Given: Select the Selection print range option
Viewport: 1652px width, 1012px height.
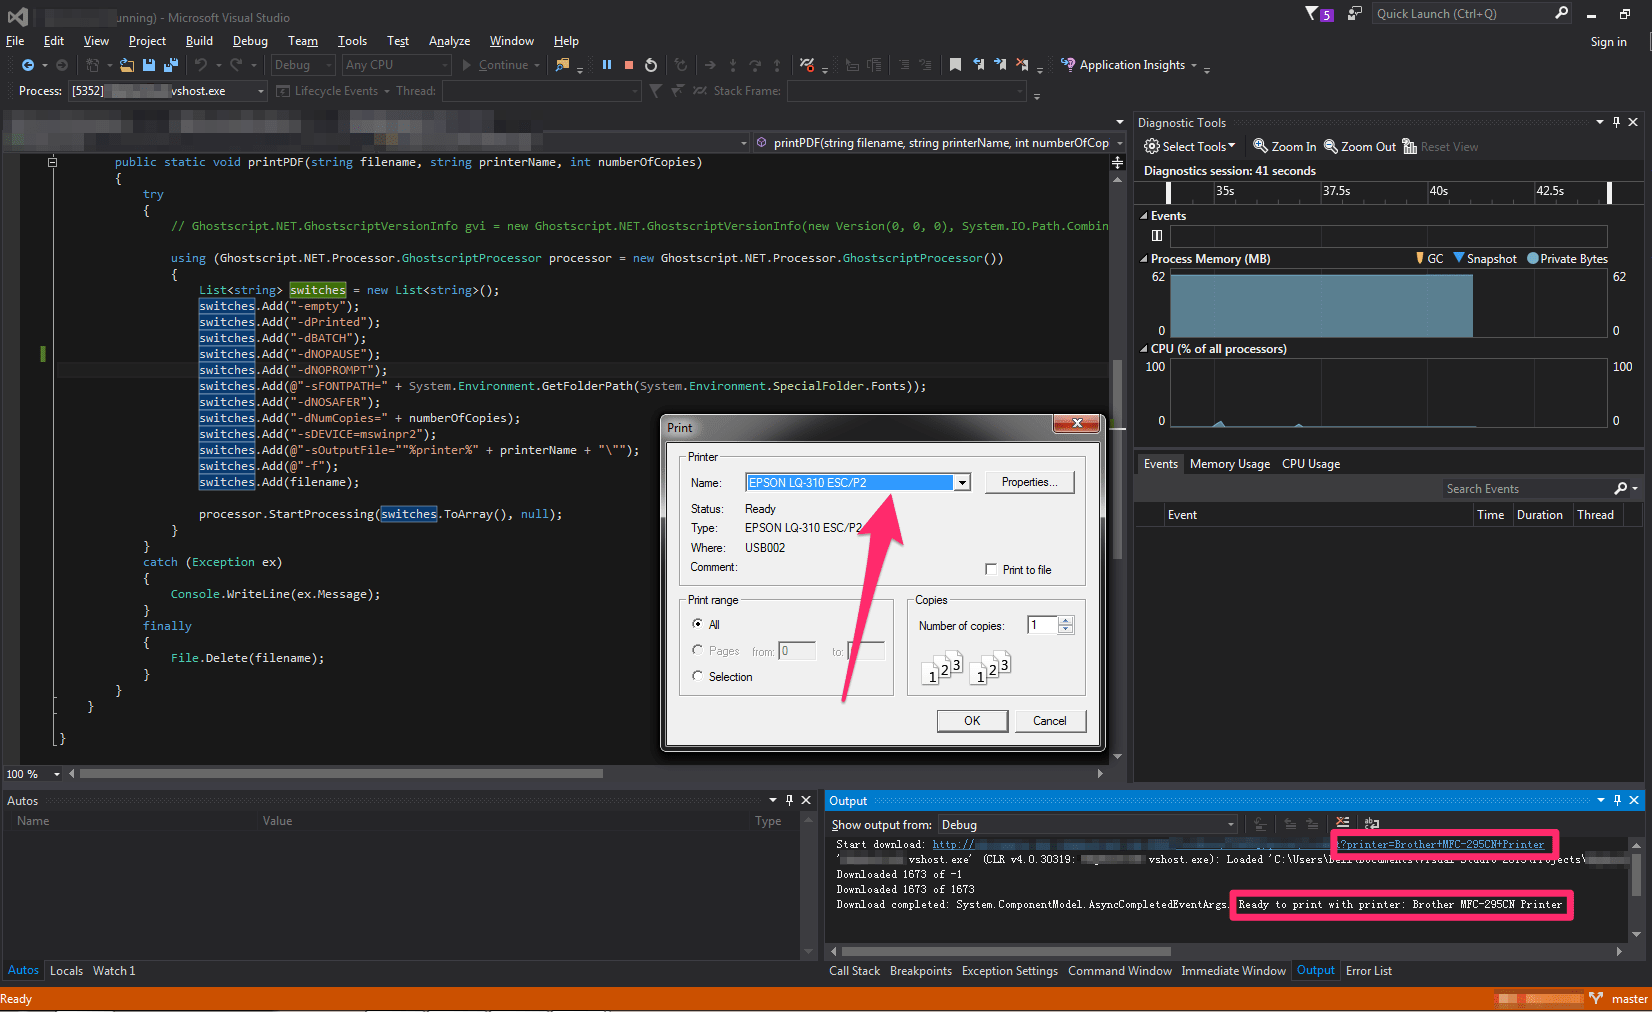Looking at the screenshot, I should pos(698,676).
